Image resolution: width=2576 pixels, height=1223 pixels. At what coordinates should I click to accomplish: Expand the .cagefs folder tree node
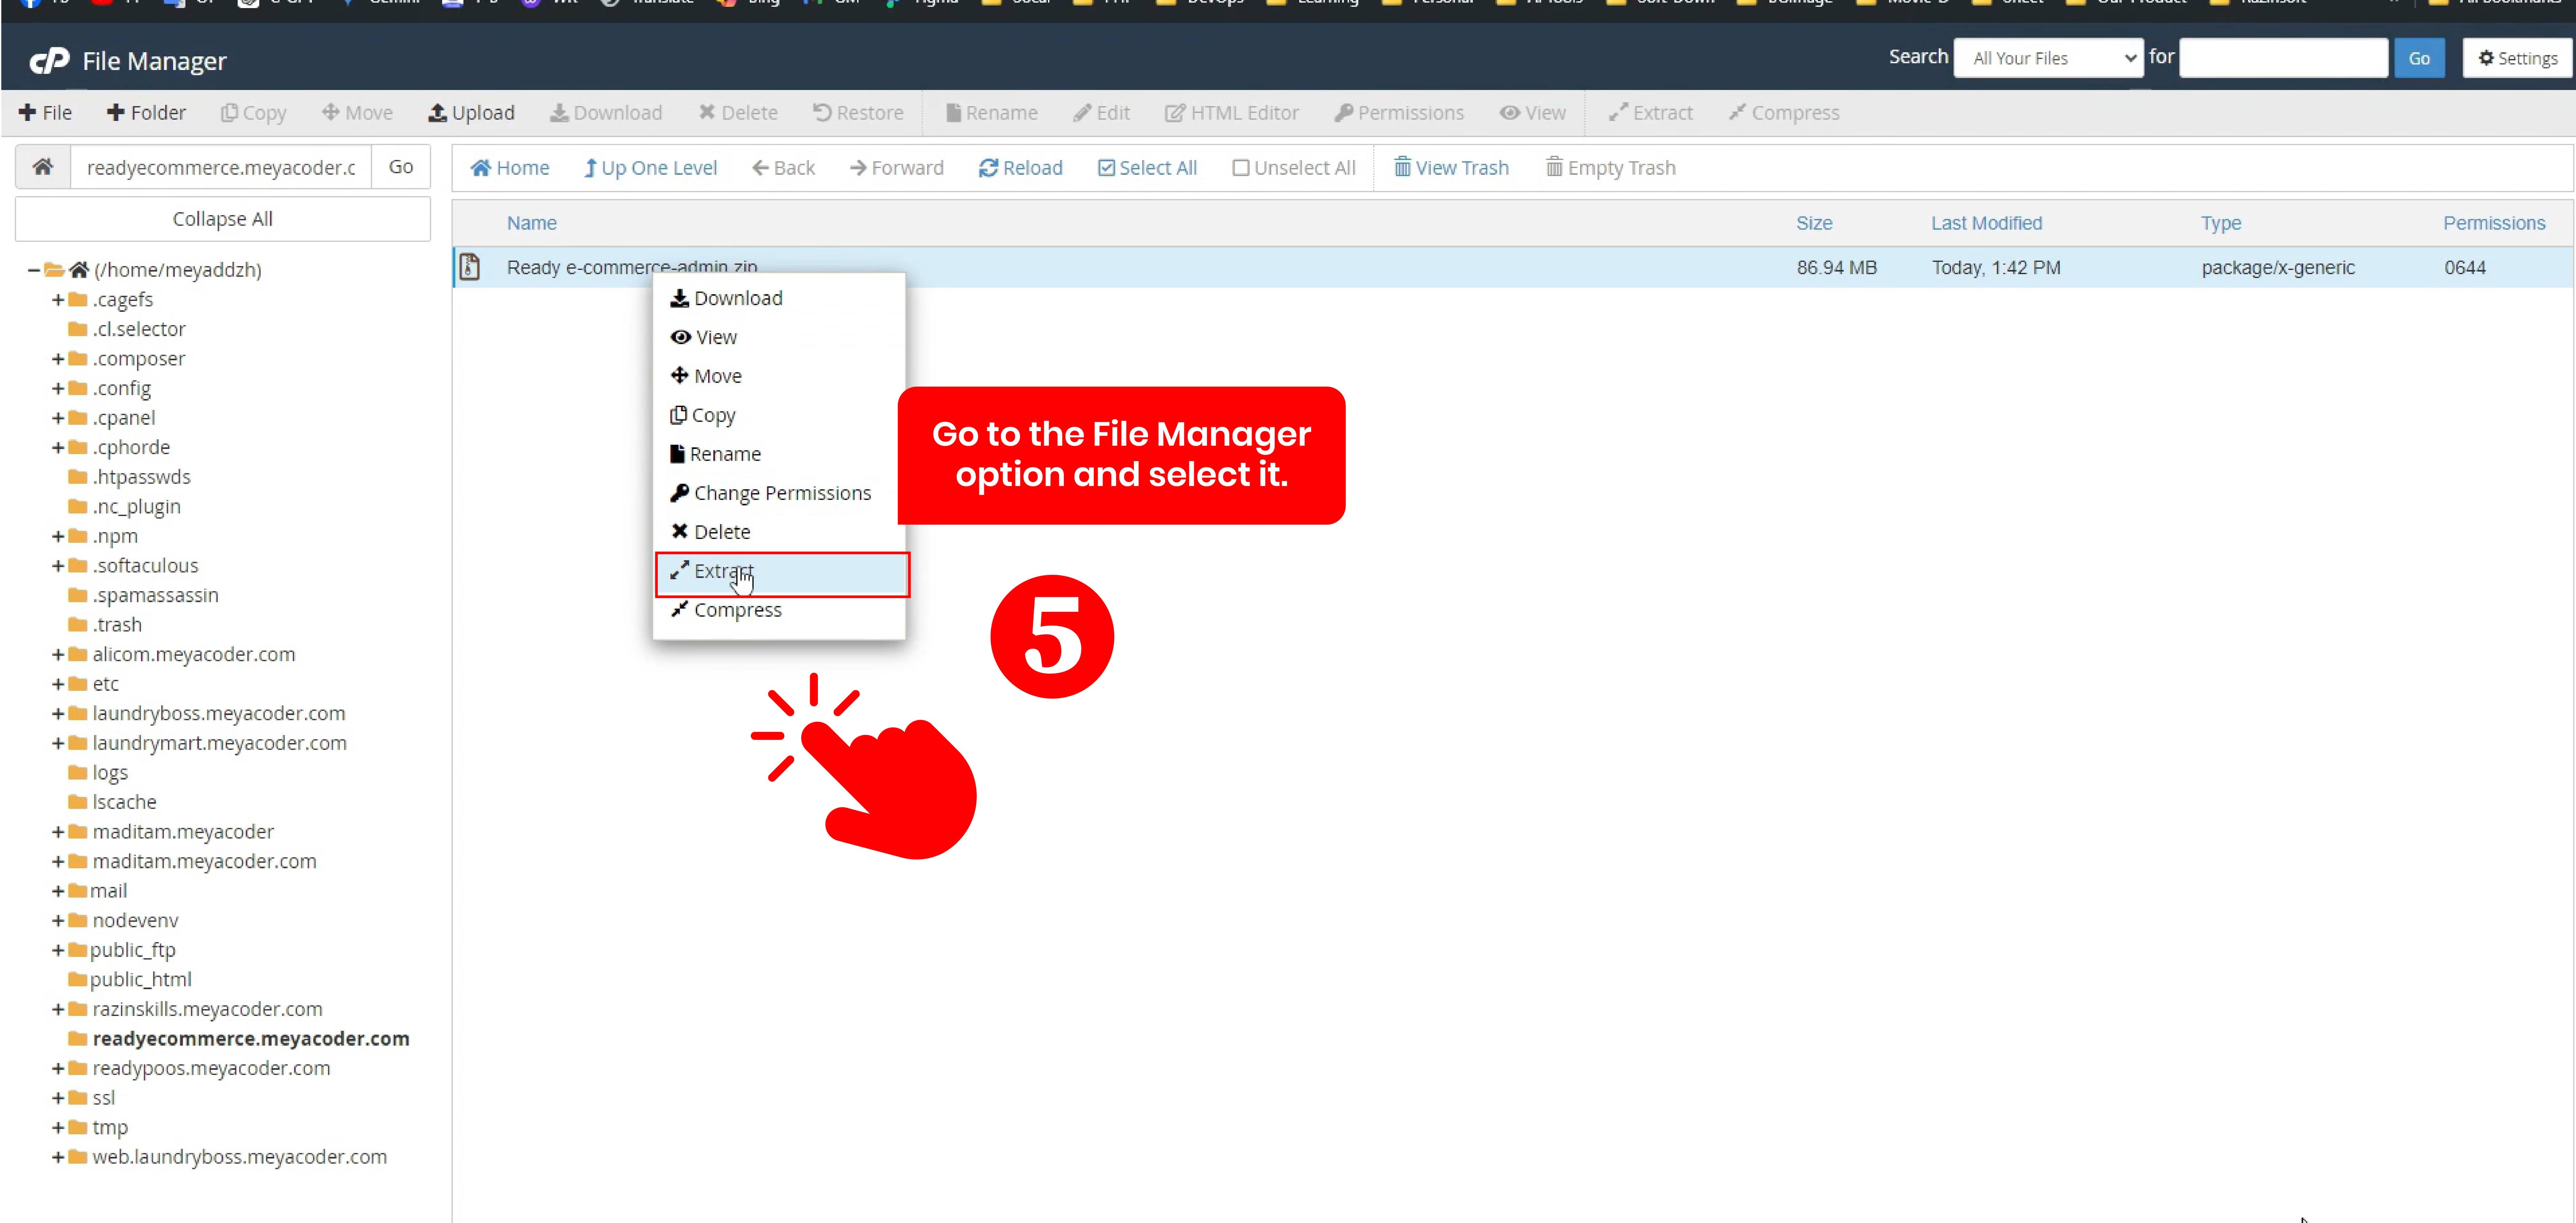[x=58, y=300]
